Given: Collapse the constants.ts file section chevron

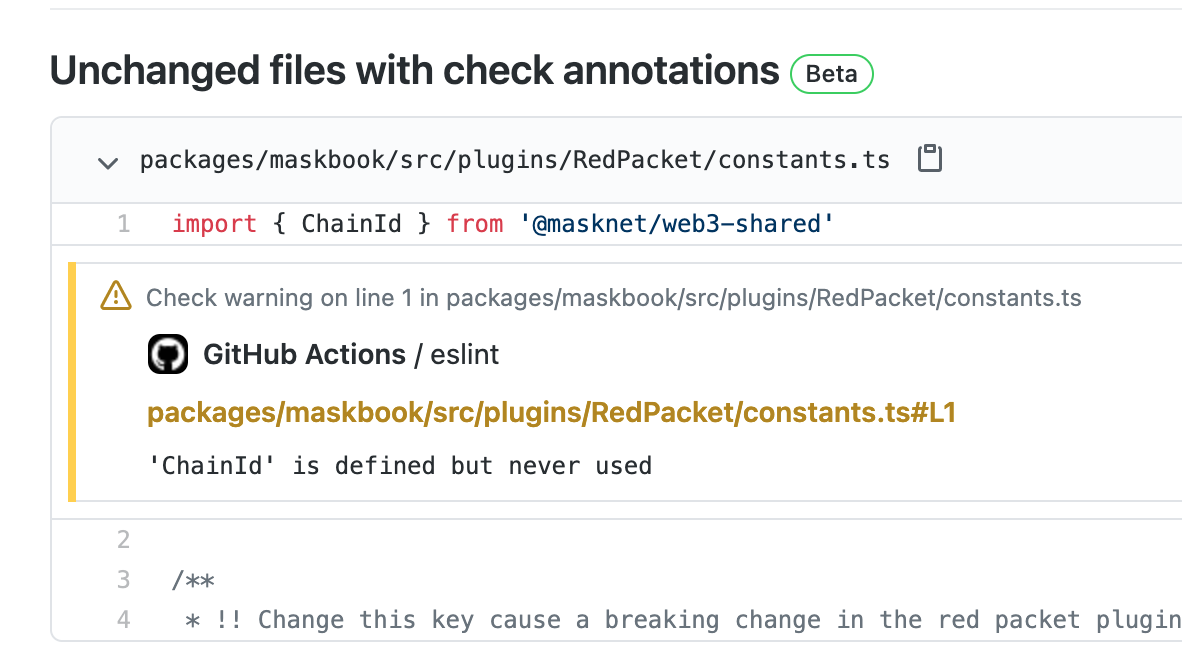Looking at the screenshot, I should [x=108, y=162].
